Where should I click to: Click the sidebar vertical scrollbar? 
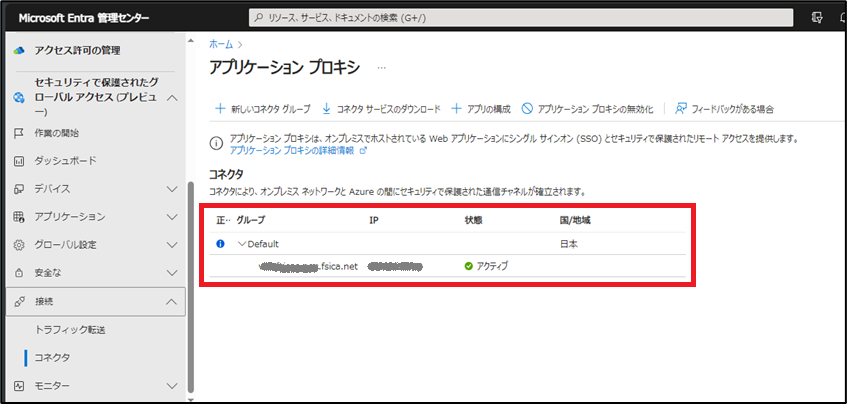189,289
